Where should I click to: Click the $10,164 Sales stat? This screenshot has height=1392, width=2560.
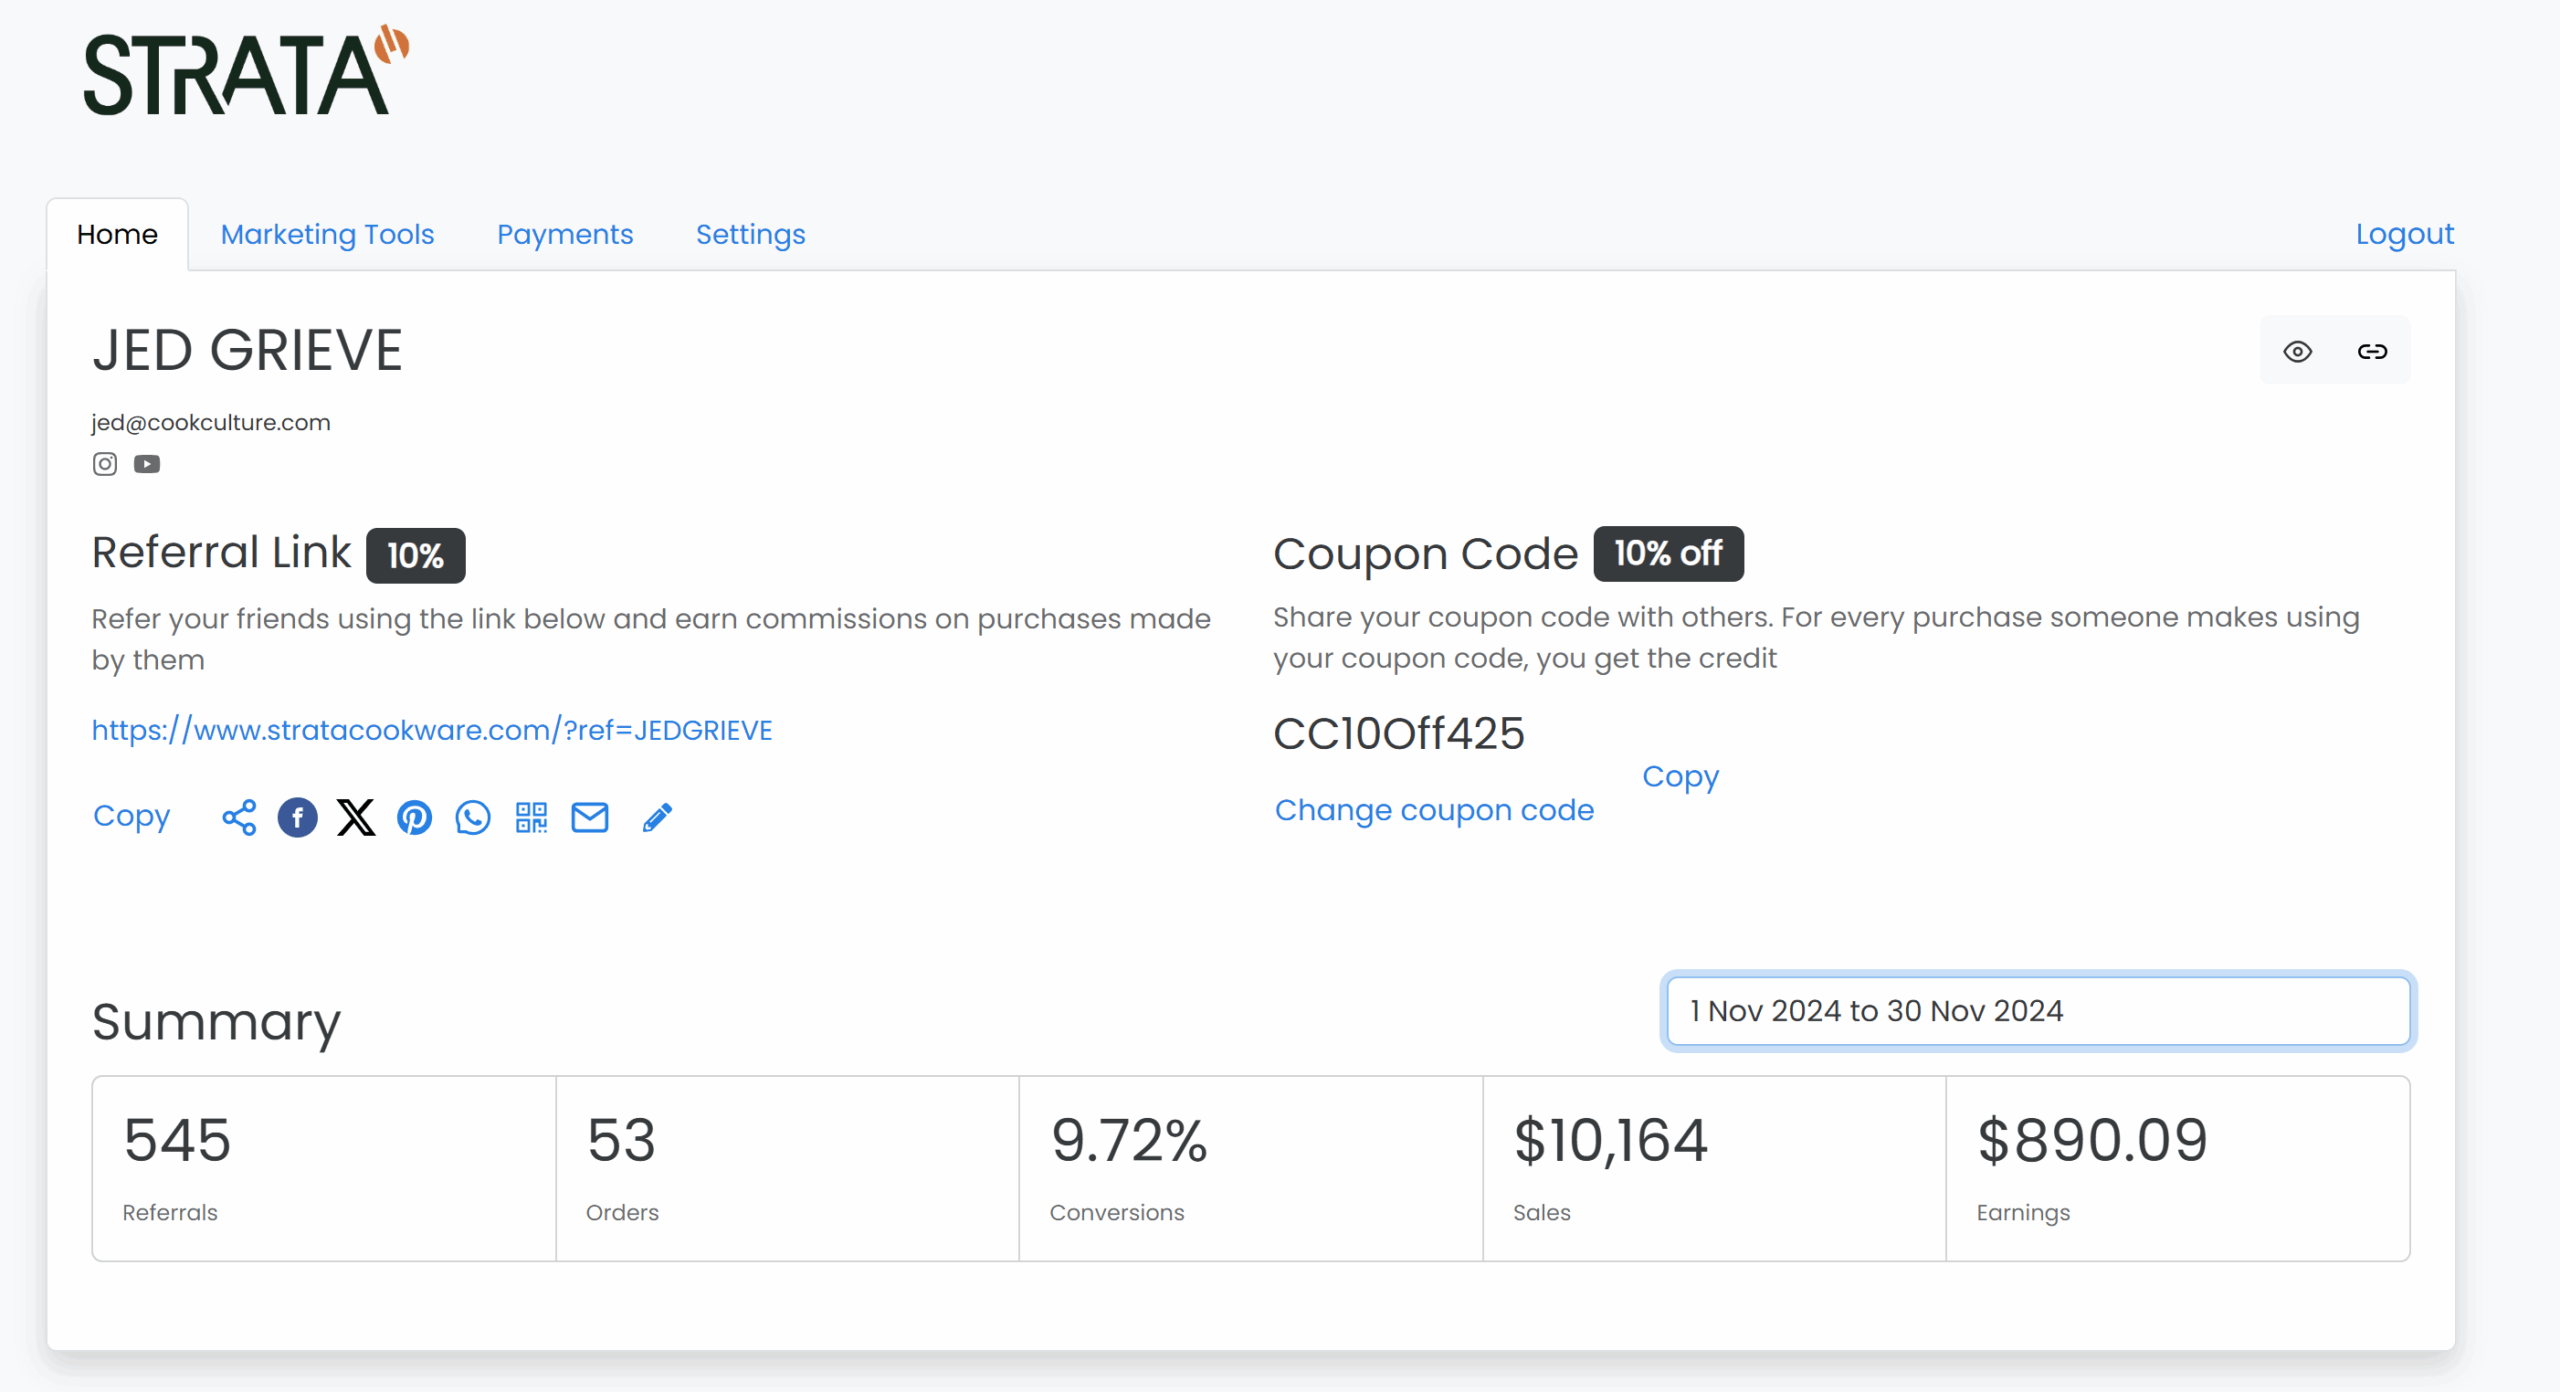pyautogui.click(x=1714, y=1168)
